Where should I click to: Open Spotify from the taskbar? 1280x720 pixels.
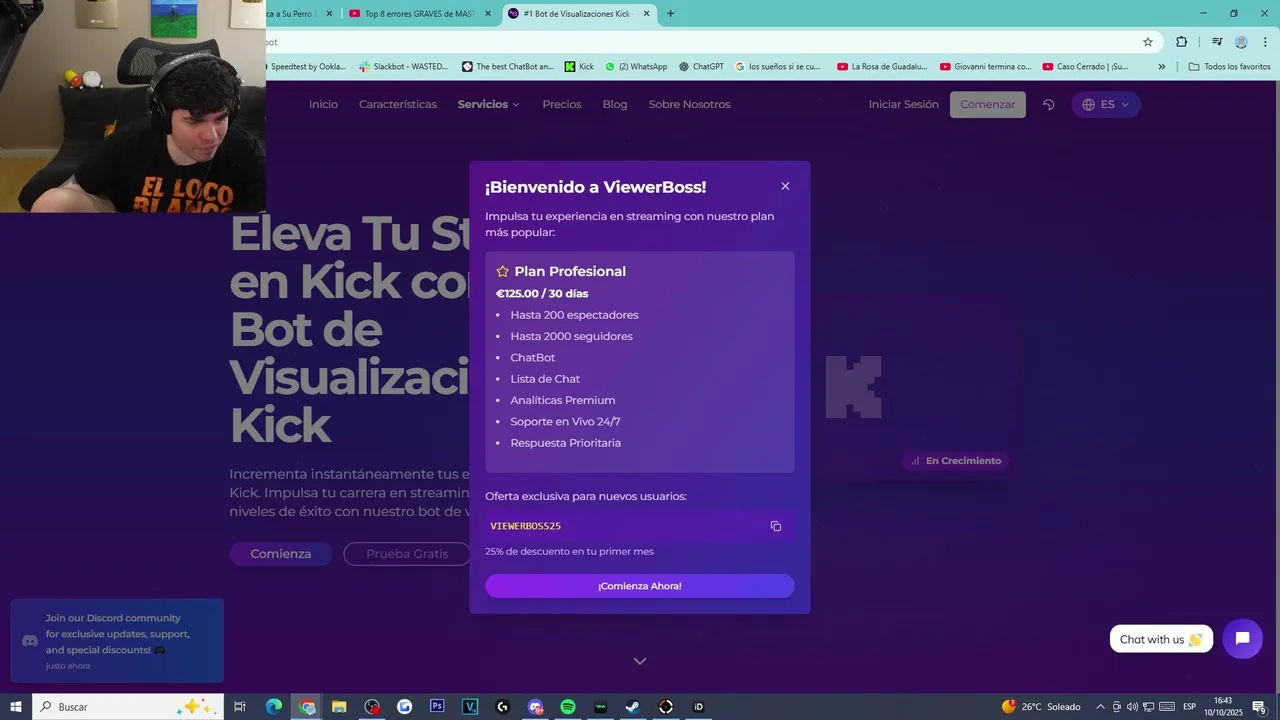tap(568, 707)
